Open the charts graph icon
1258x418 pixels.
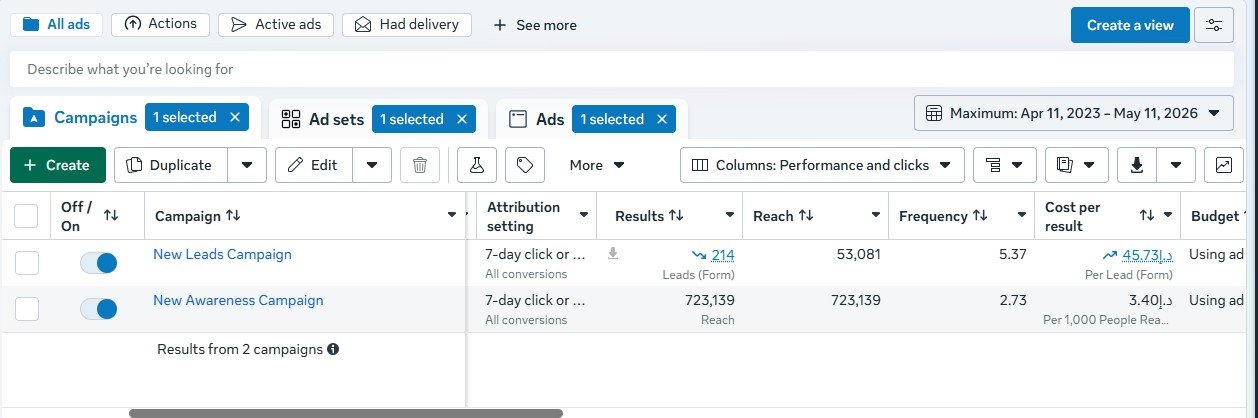click(x=1224, y=165)
